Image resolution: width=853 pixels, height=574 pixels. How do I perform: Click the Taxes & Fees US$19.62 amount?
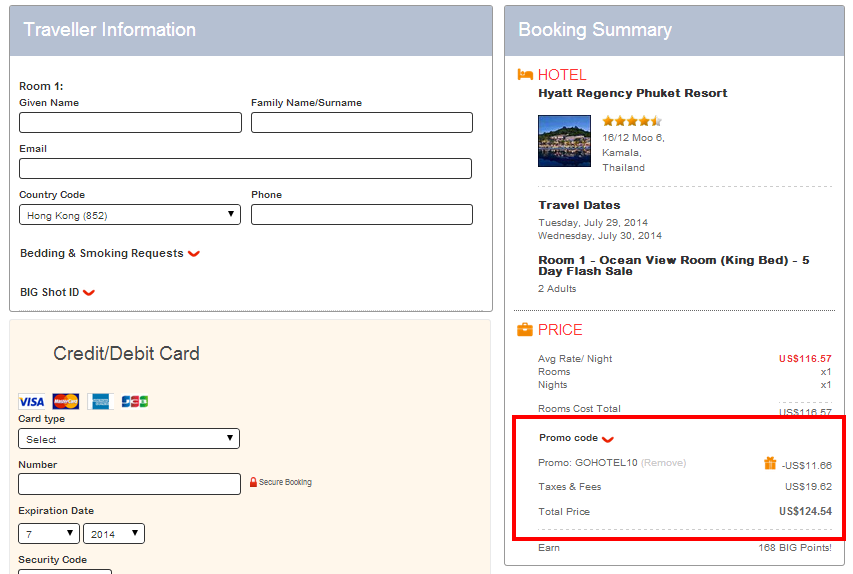[x=808, y=486]
